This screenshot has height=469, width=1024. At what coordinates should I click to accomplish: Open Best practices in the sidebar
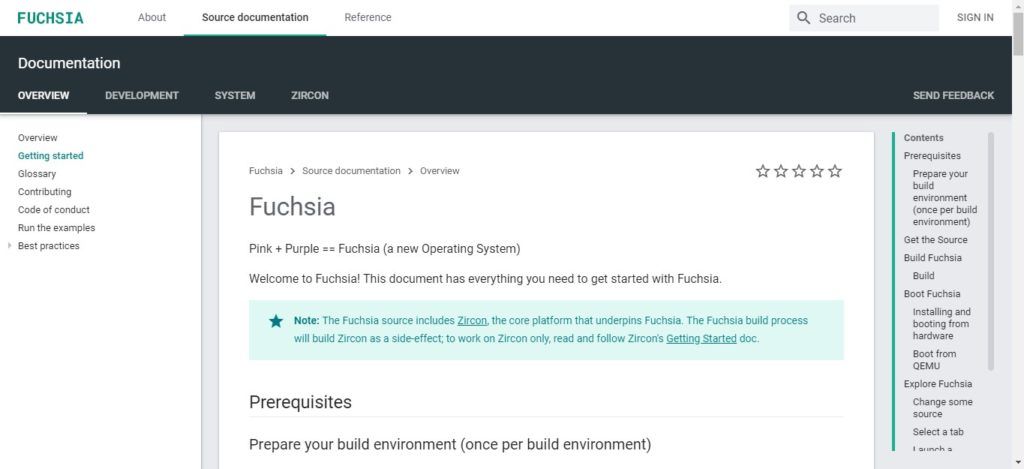(x=48, y=246)
